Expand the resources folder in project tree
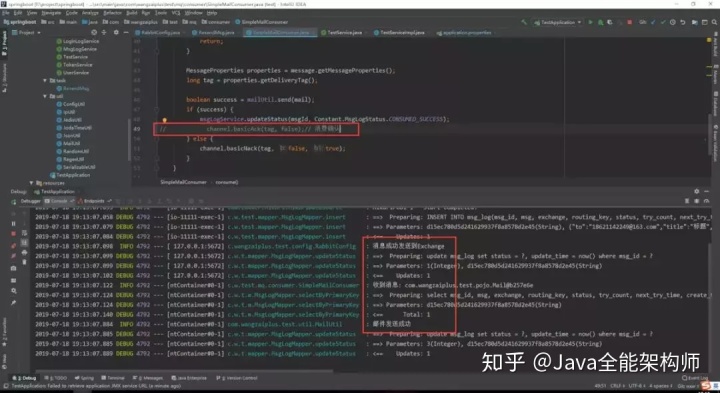Screen dimensions: 720x393 [x=32, y=183]
